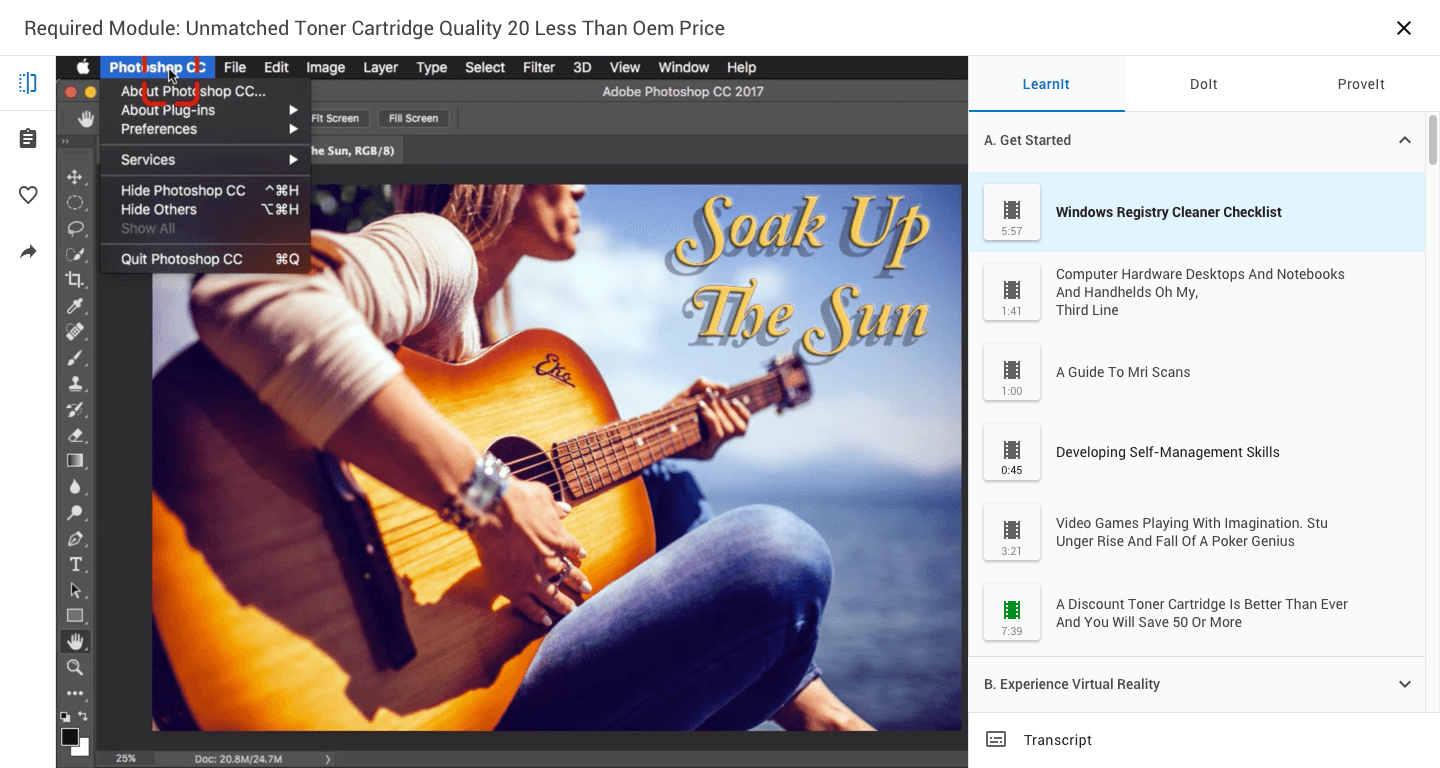The height and width of the screenshot is (768, 1440).
Task: Select the Elliptical Marquee tool
Action: 75,203
